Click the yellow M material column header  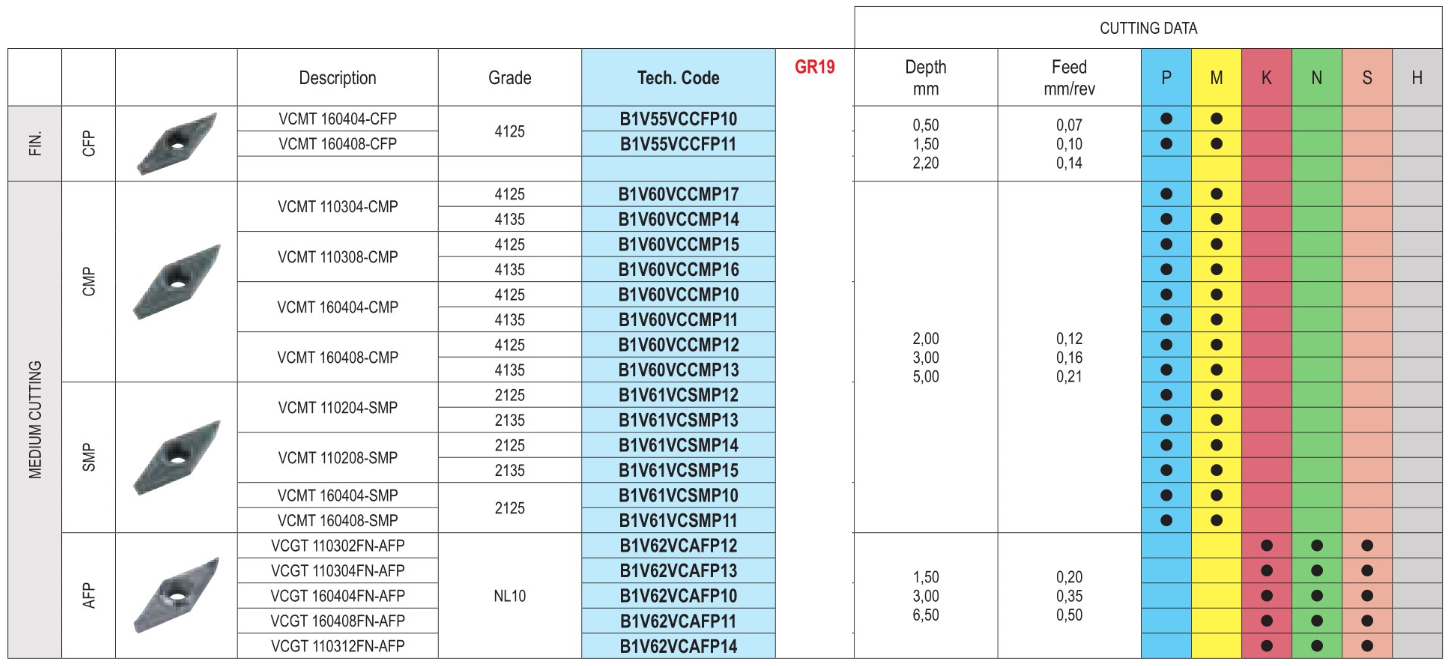pos(1216,78)
